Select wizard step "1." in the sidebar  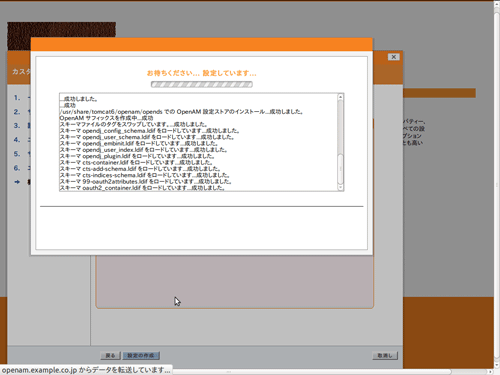[17, 98]
